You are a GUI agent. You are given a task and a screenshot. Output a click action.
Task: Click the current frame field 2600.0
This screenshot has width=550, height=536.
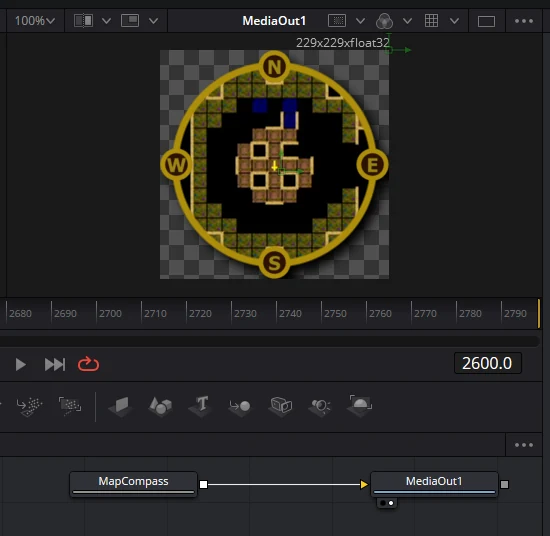[x=487, y=363]
